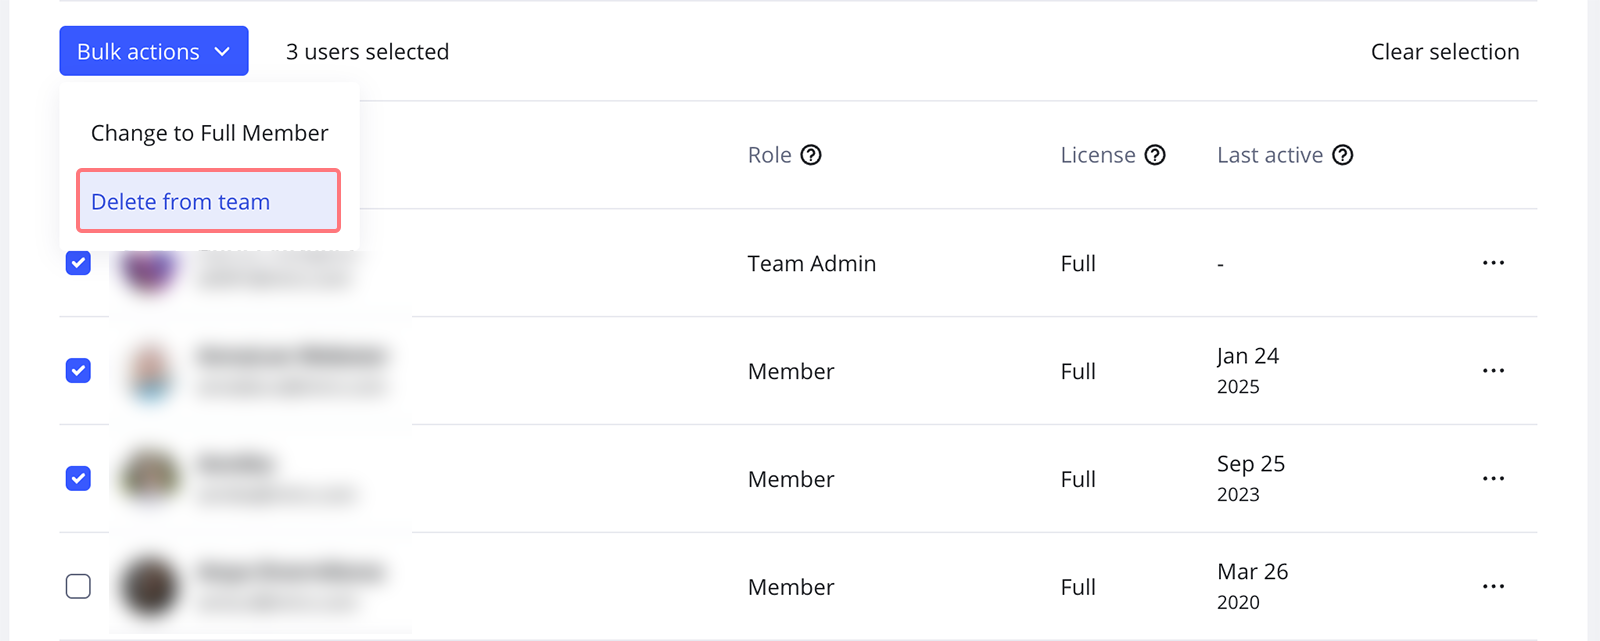Open more options for the Sep 25 2023 member

(x=1493, y=479)
